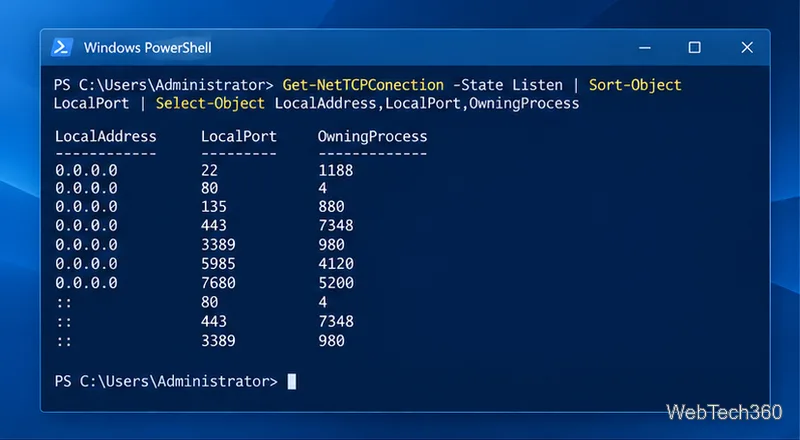Click owning process 1188
Screen dimensions: 800x440
tap(335, 170)
